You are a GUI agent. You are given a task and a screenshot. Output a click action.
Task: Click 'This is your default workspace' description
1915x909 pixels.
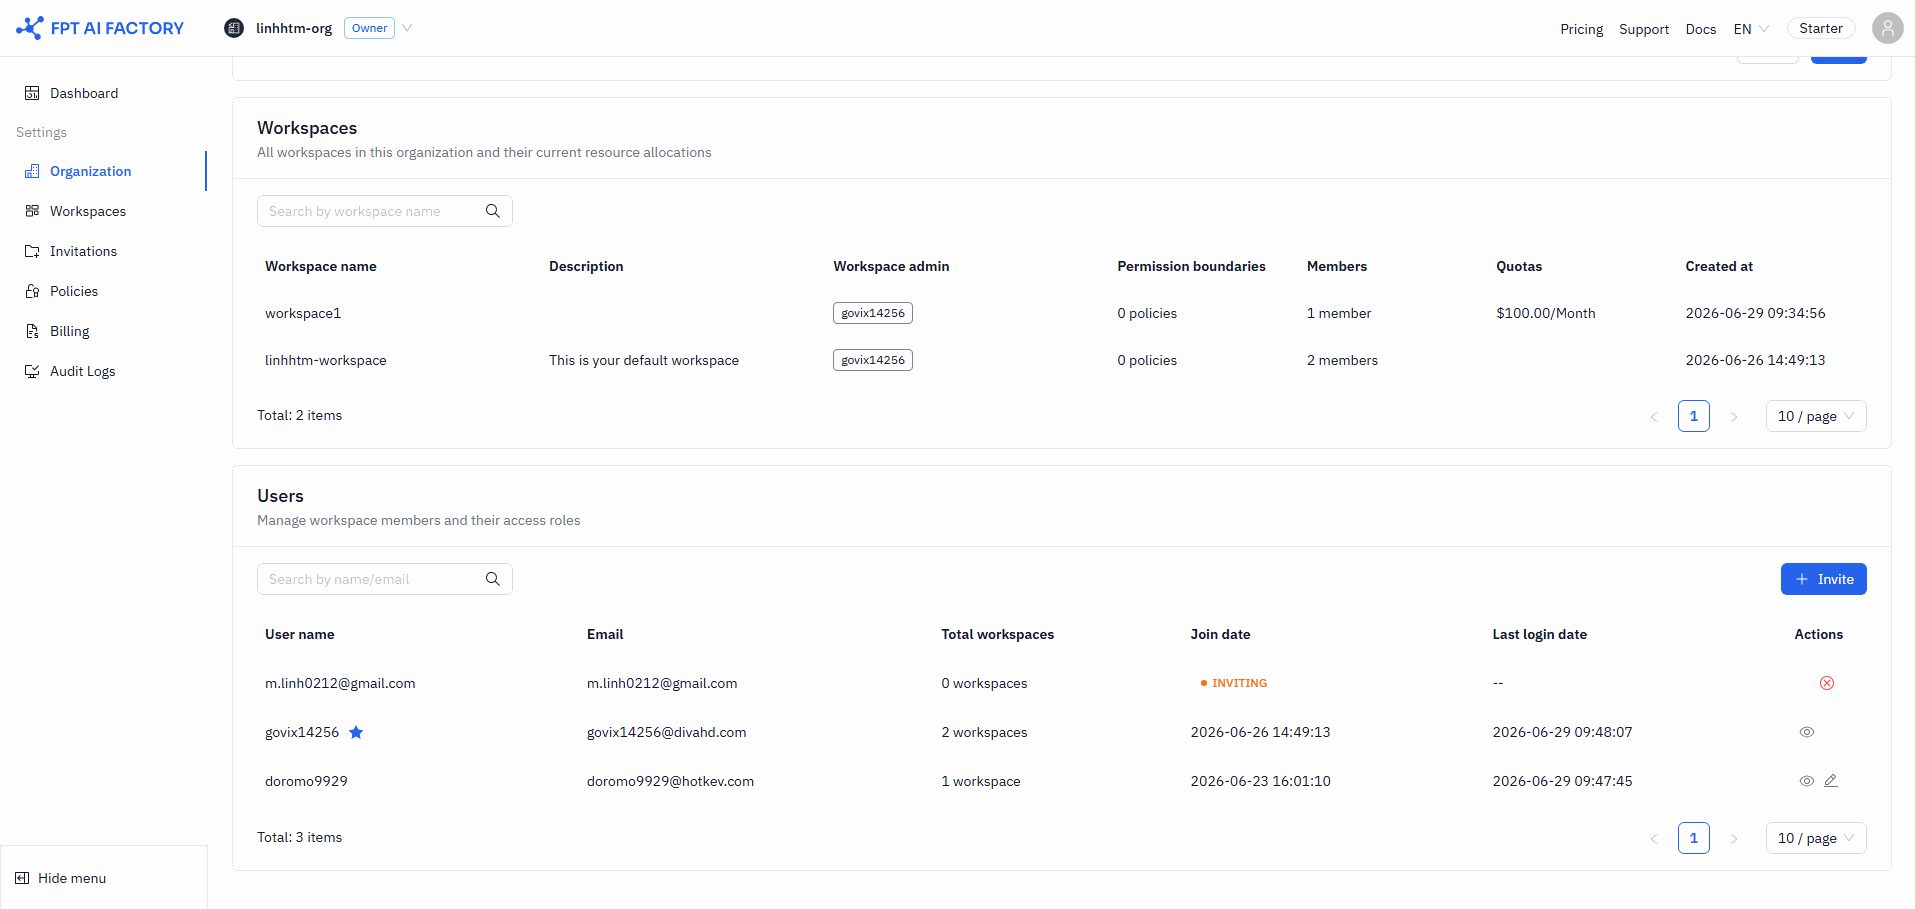(x=644, y=360)
